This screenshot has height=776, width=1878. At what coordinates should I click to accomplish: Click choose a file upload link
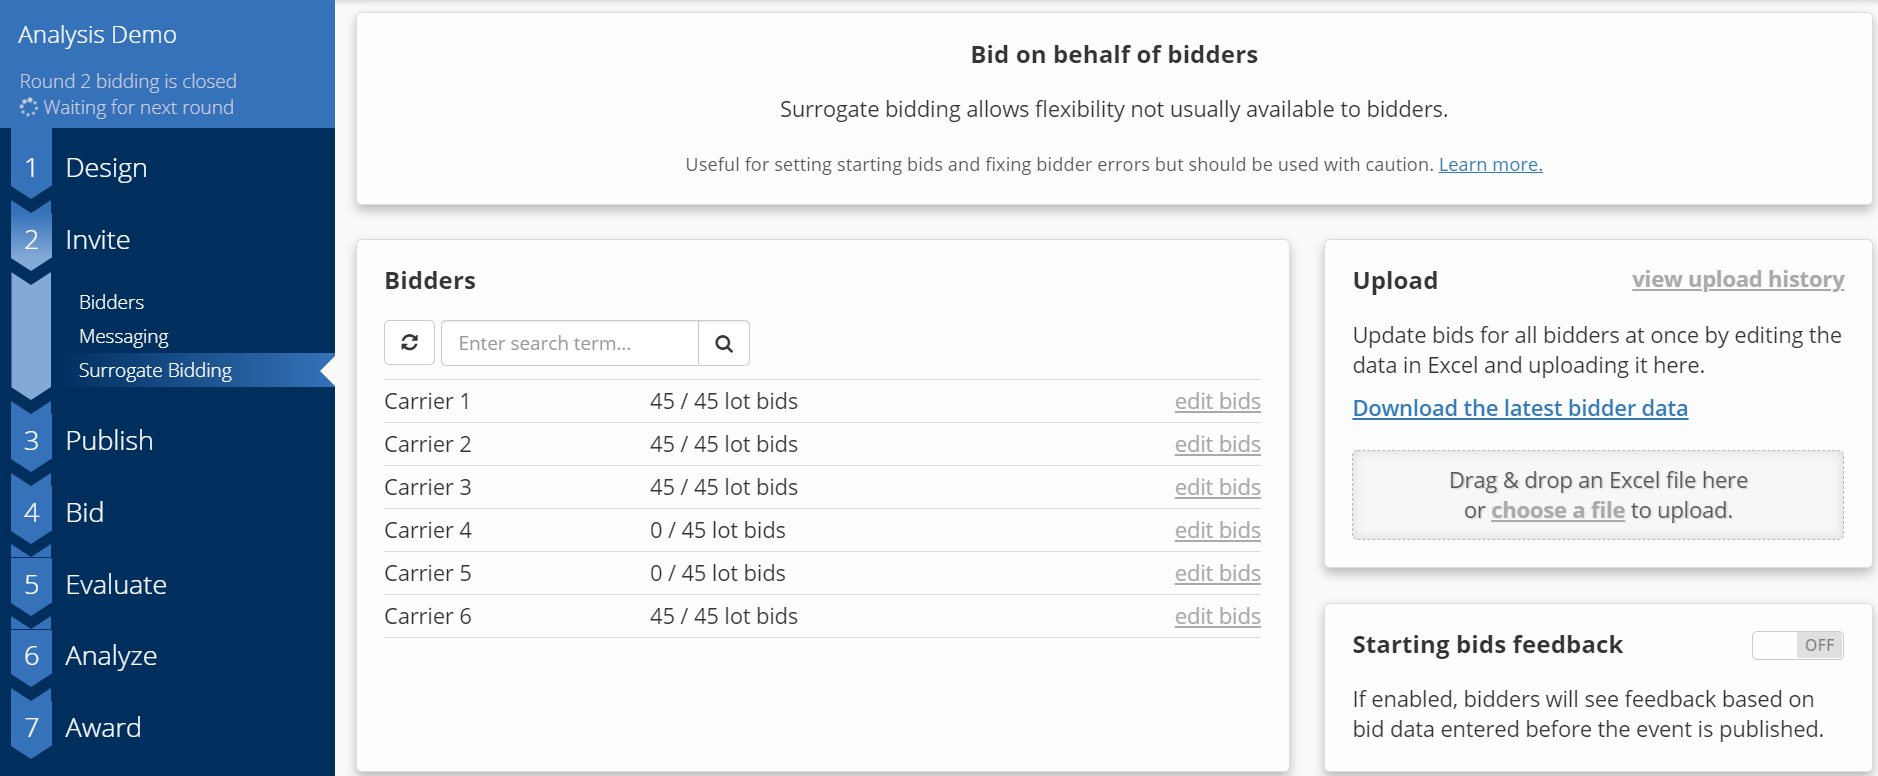click(x=1557, y=511)
